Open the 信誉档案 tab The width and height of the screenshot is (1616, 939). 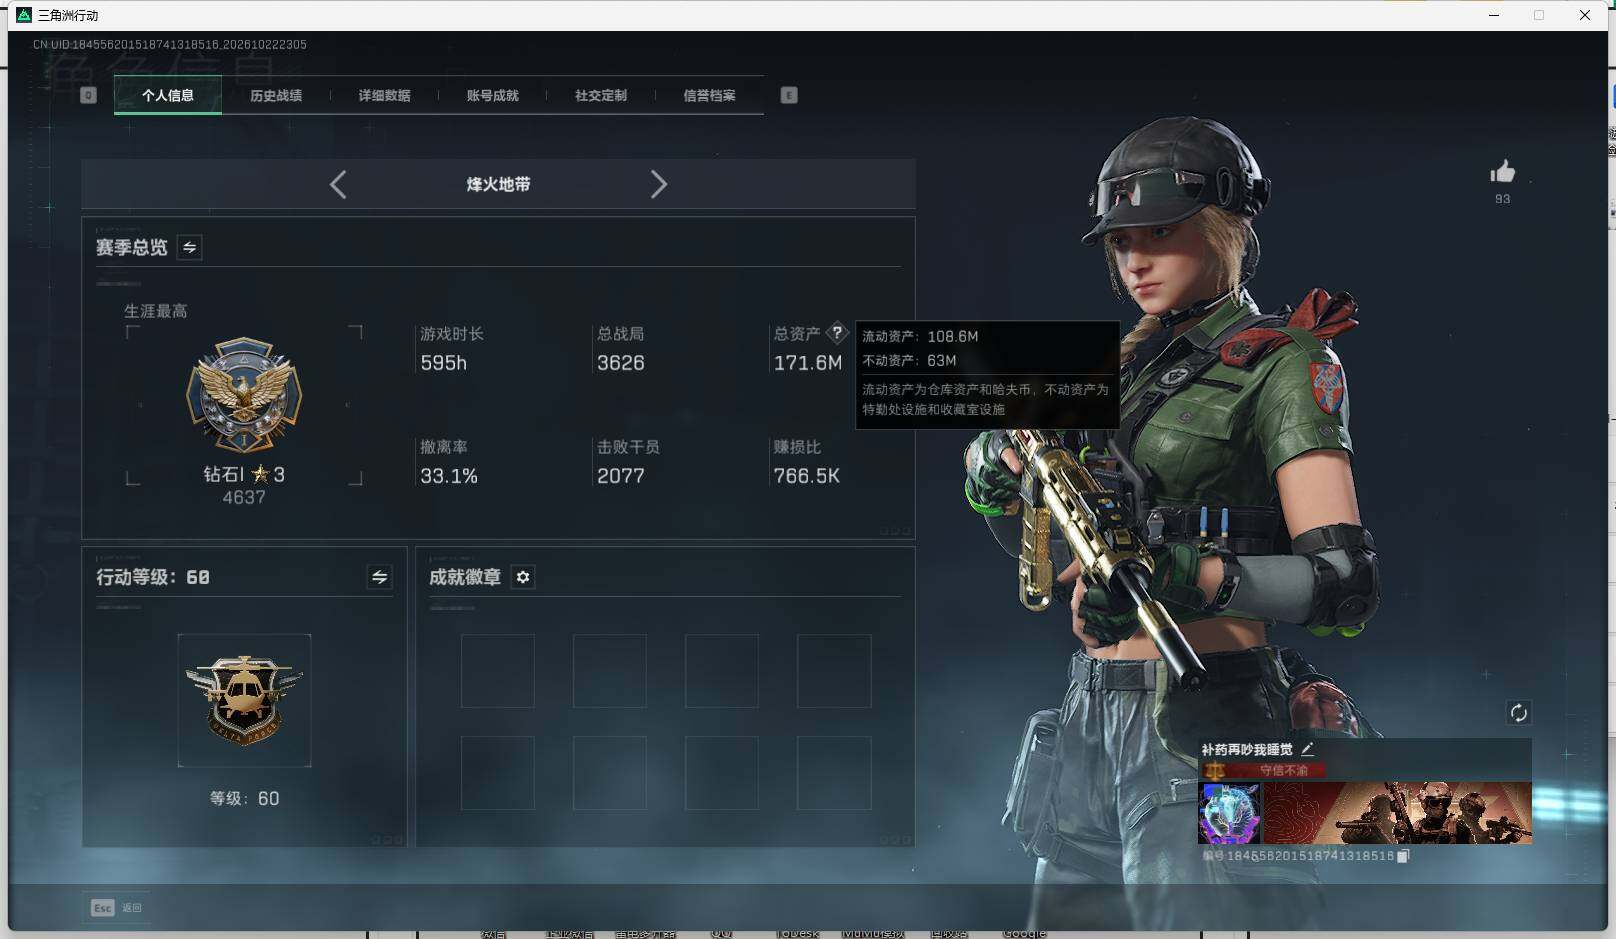(x=709, y=96)
